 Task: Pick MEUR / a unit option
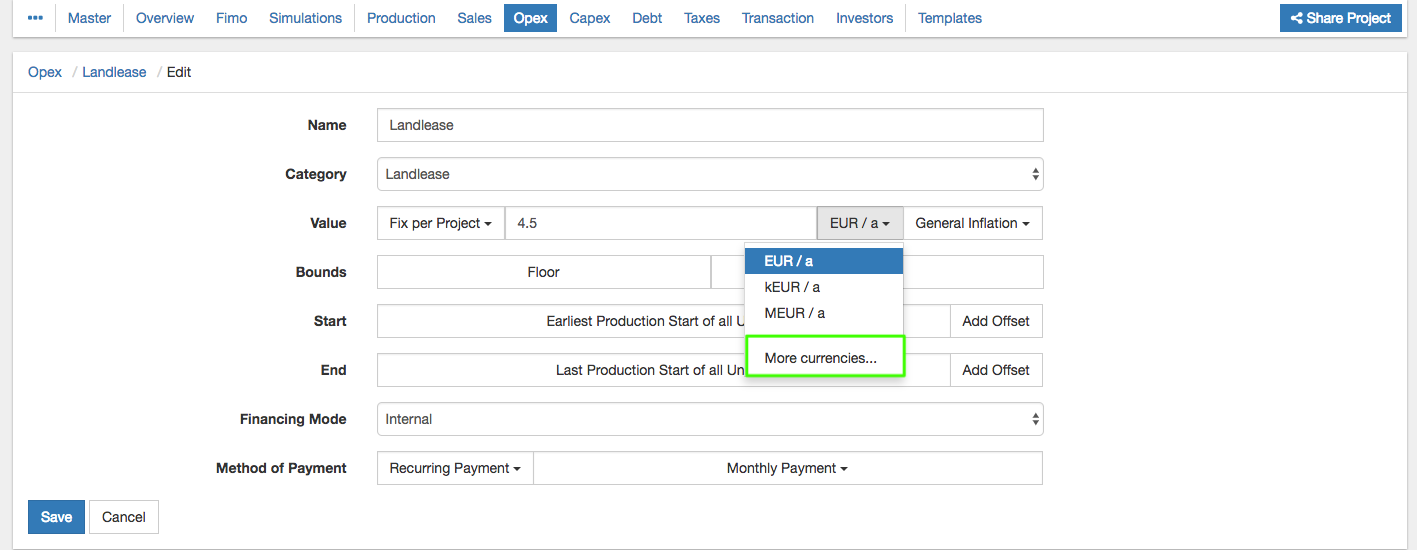[795, 313]
